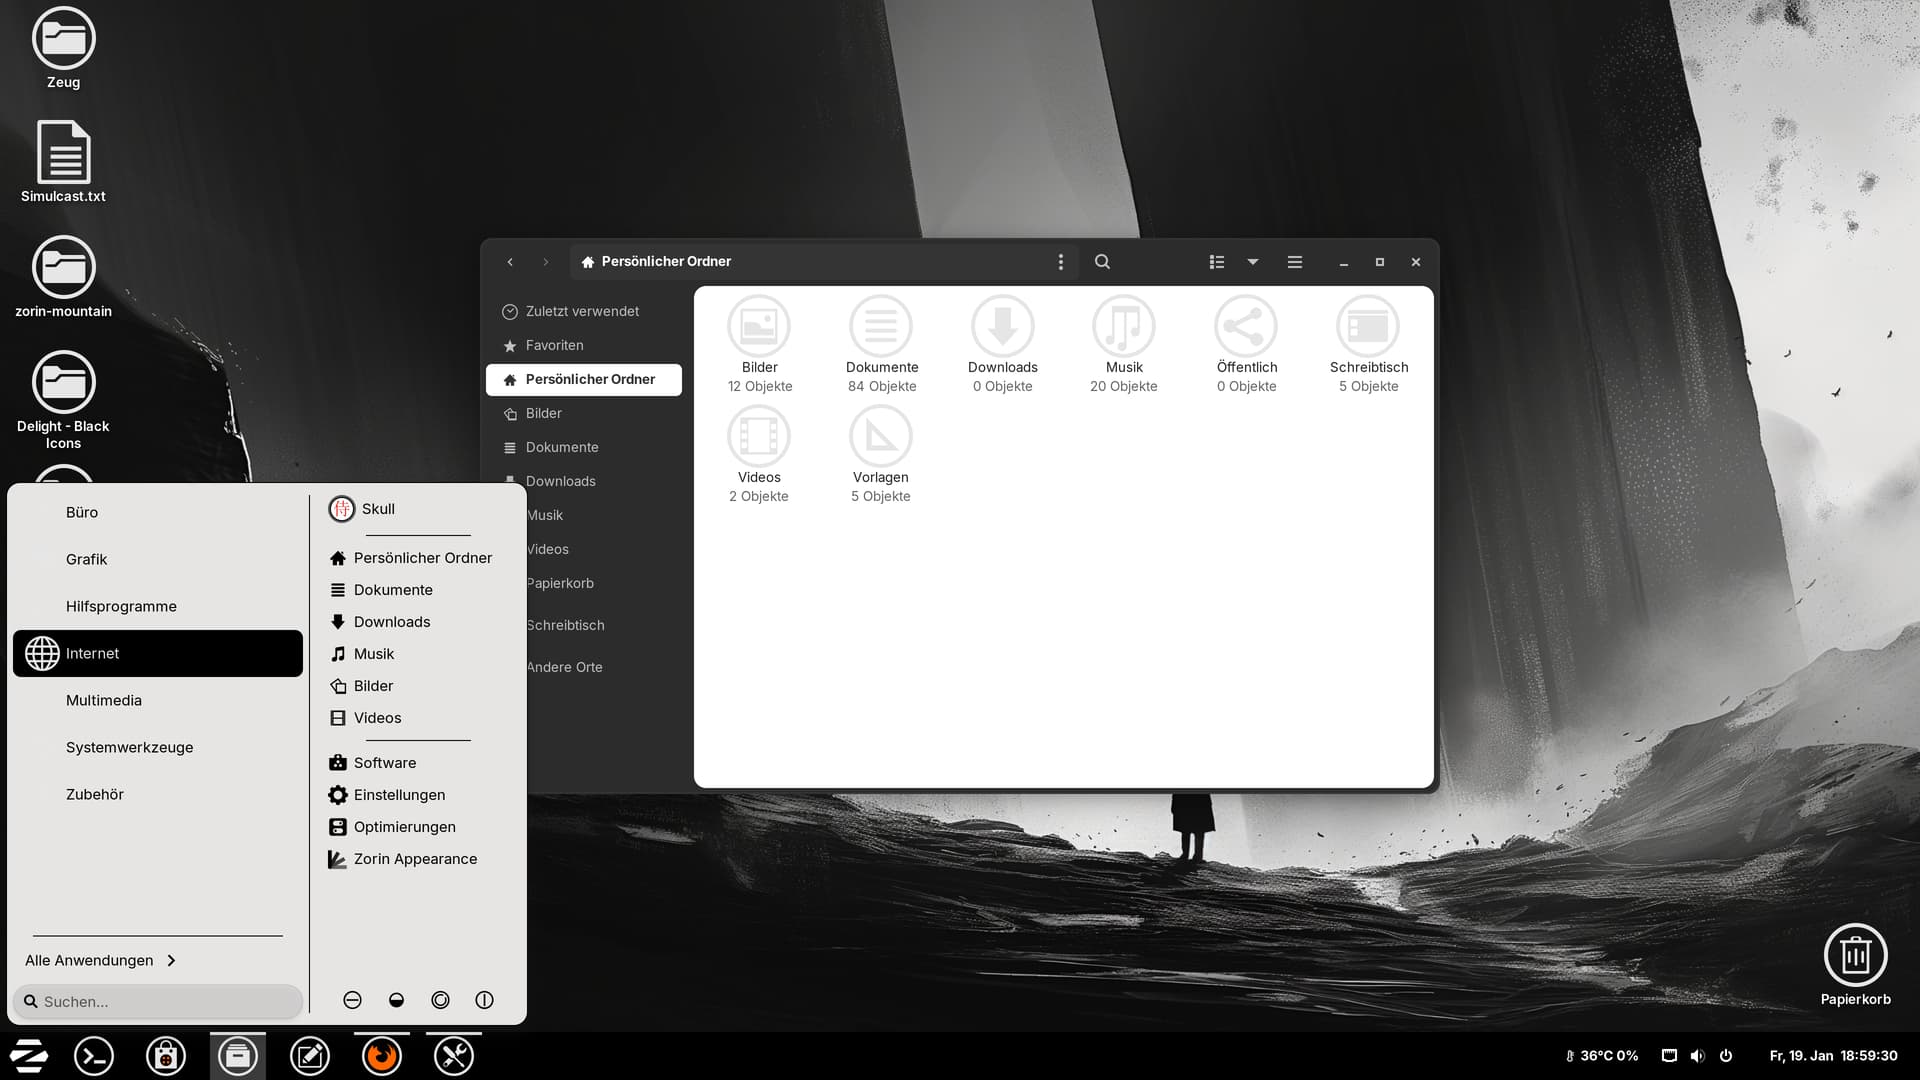Open the three-dot path menu

1061,262
